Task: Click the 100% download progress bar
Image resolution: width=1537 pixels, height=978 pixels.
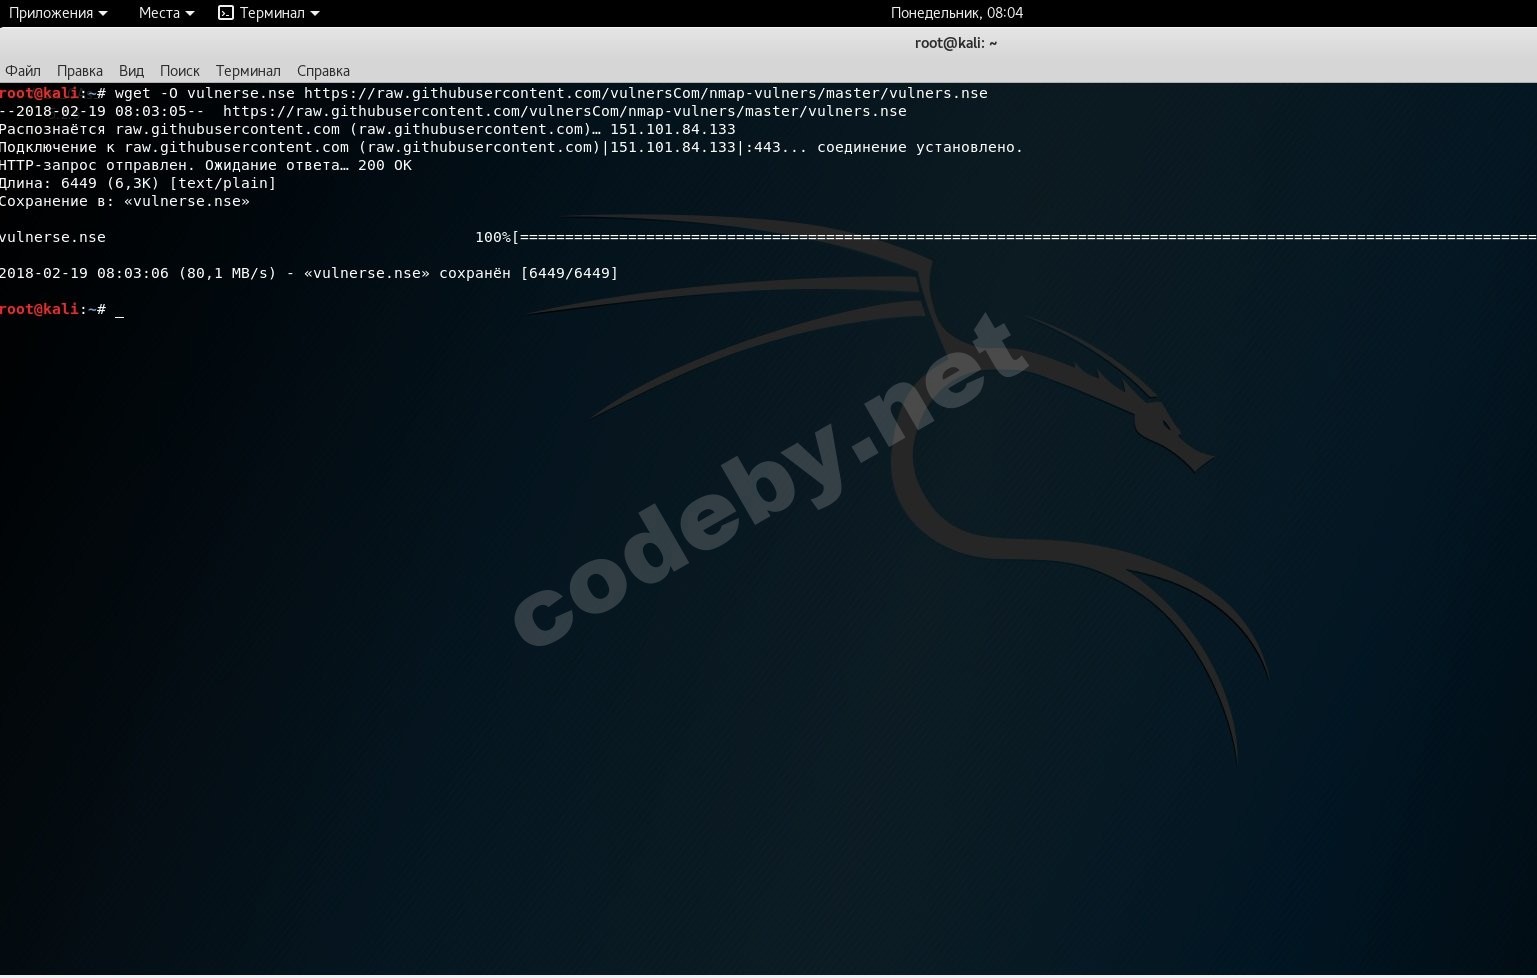Action: click(x=1006, y=237)
